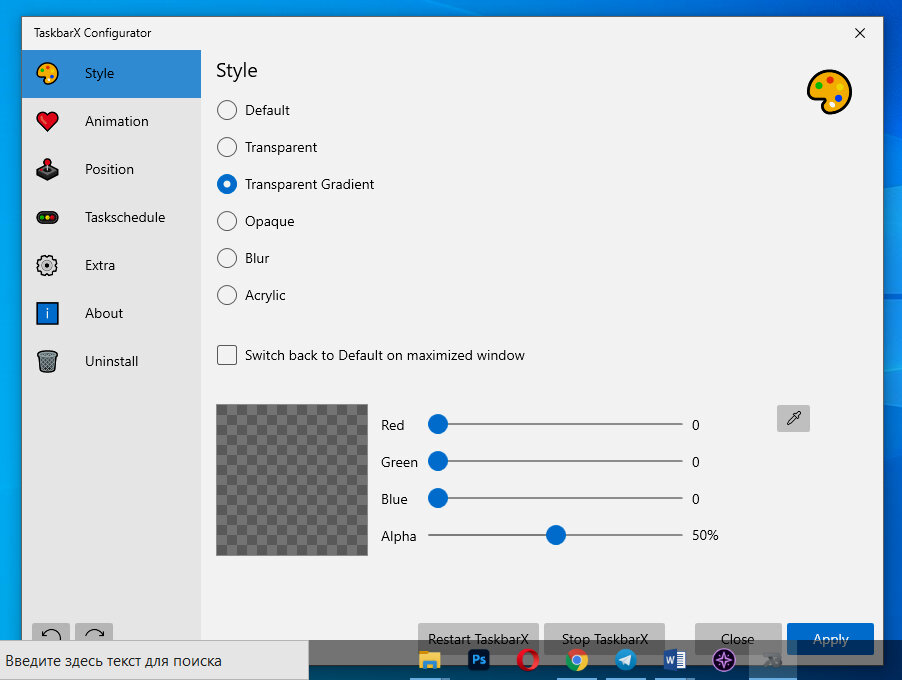Viewport: 902px width, 680px height.
Task: Show the About section
Action: [x=112, y=314]
